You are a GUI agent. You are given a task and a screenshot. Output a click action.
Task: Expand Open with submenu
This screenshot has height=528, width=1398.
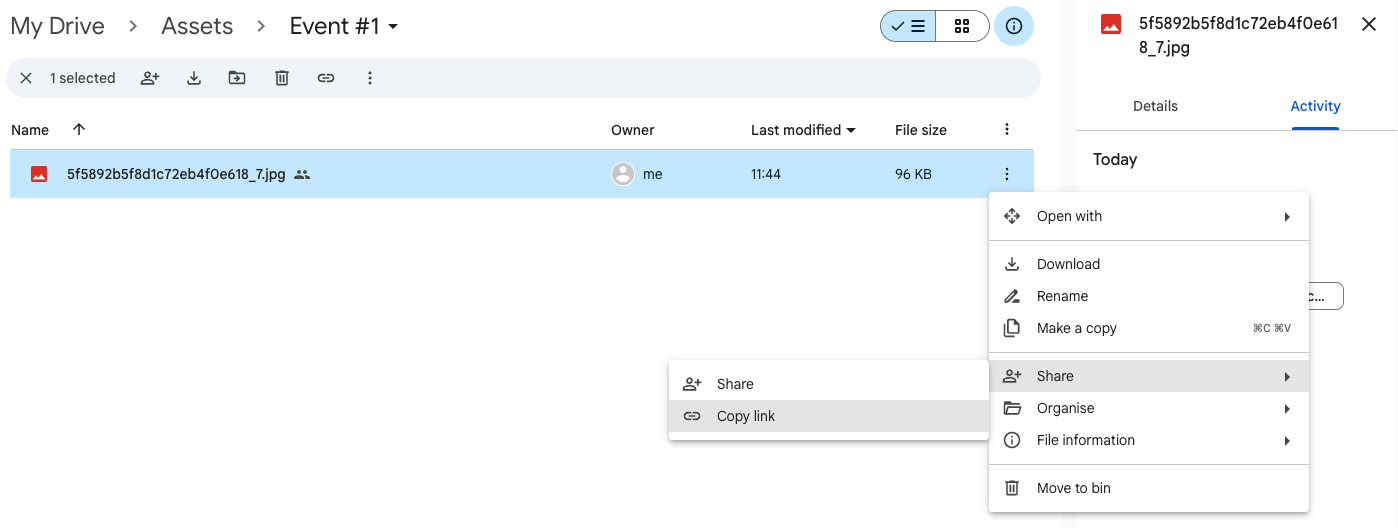click(x=1149, y=216)
